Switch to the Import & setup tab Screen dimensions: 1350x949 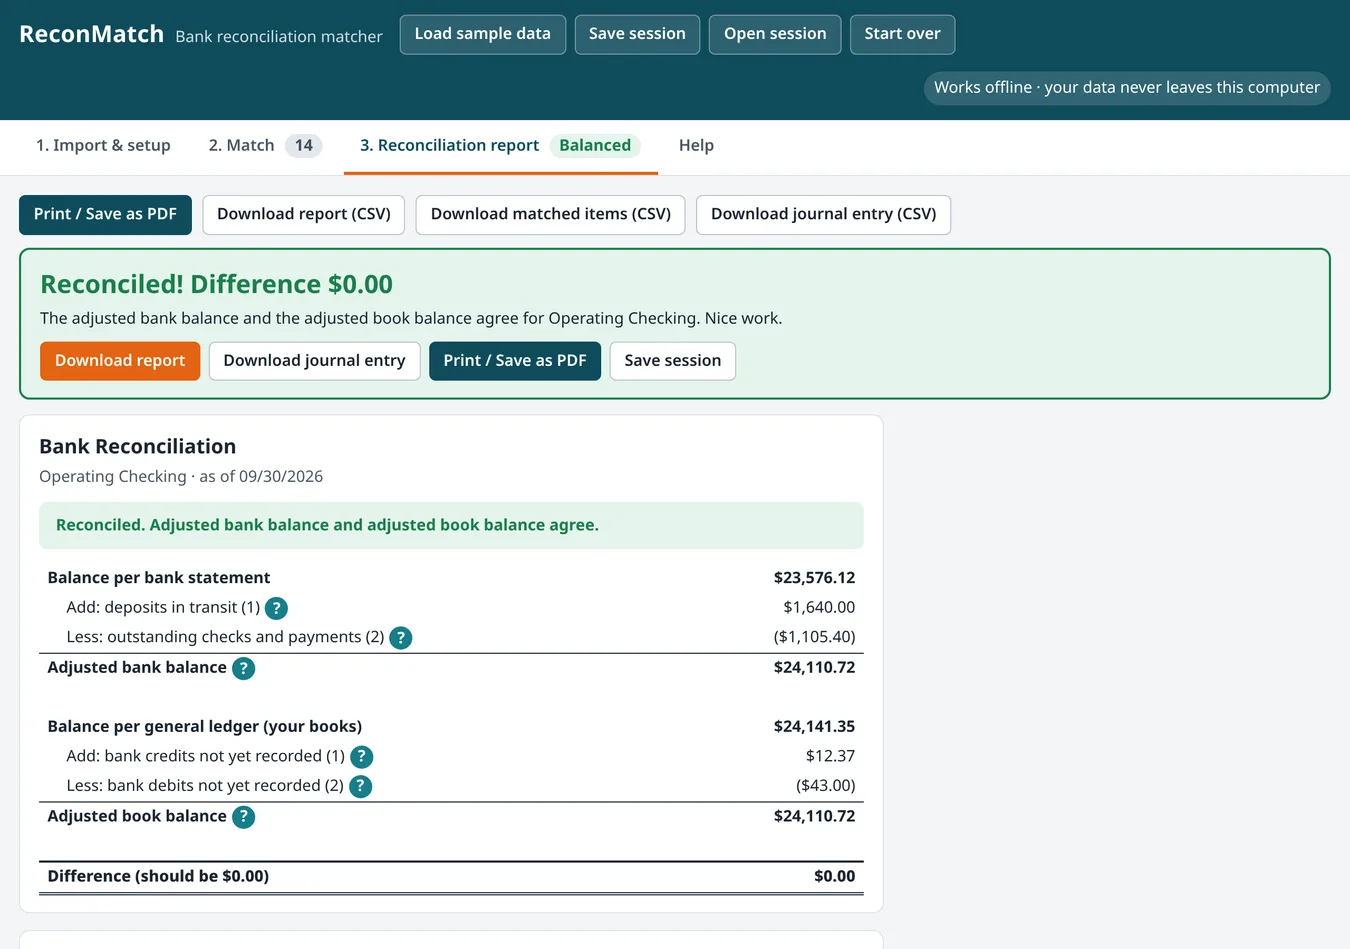pyautogui.click(x=103, y=146)
